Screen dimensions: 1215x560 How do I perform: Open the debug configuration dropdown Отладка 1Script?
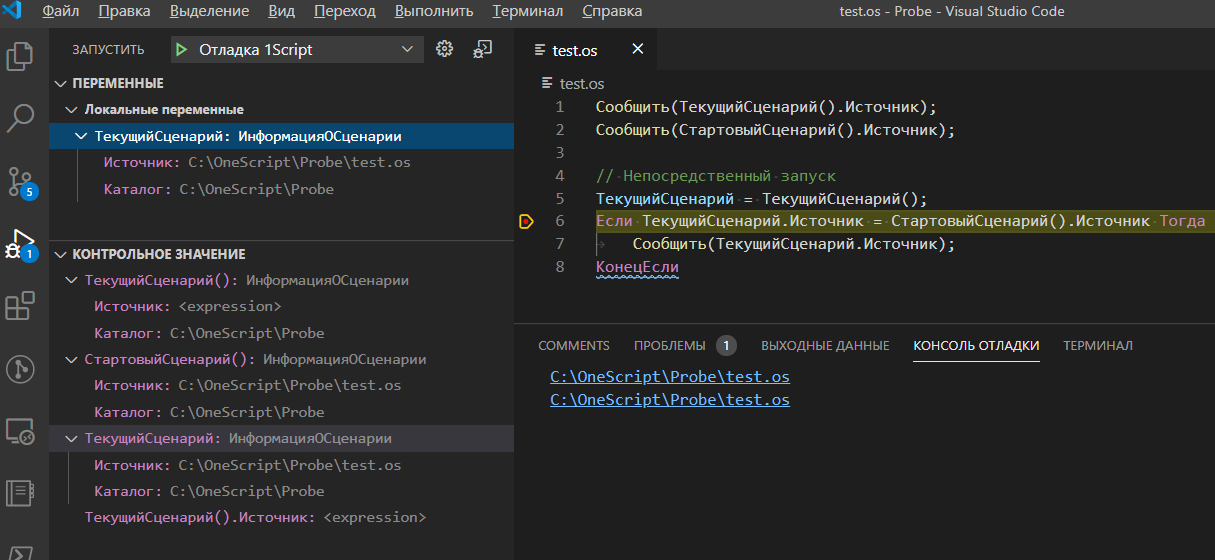click(297, 49)
